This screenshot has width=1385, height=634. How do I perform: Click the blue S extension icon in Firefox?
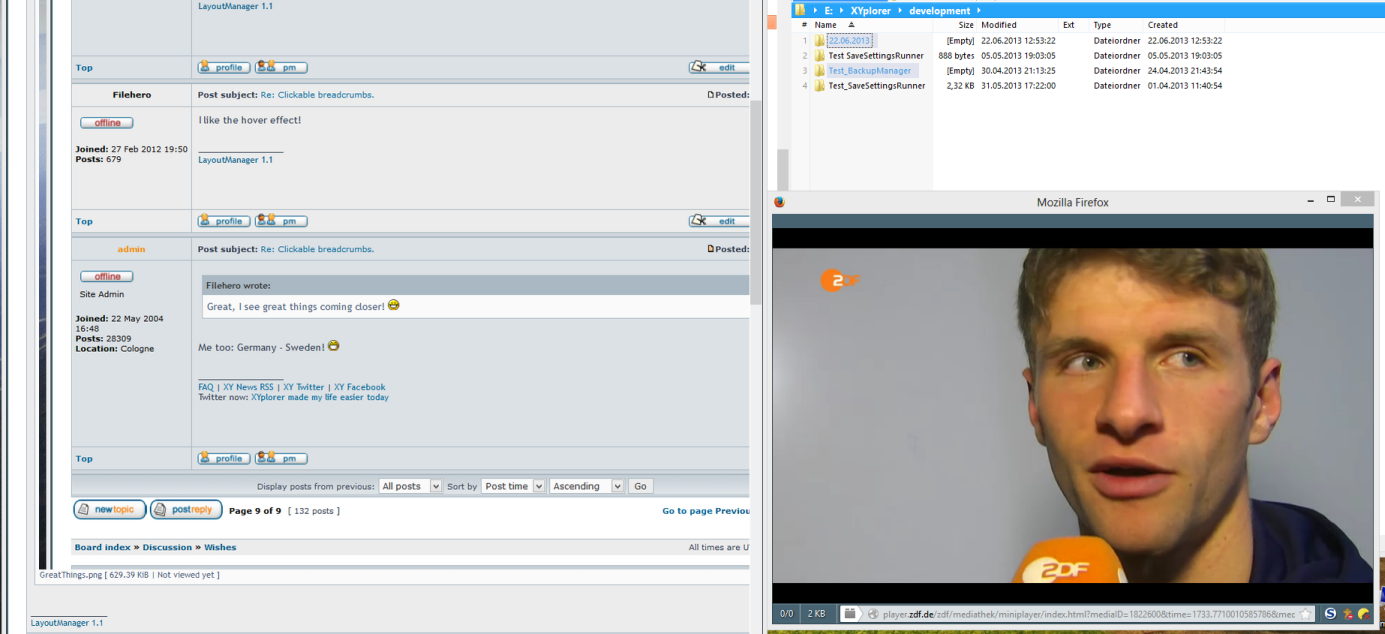[x=1331, y=614]
